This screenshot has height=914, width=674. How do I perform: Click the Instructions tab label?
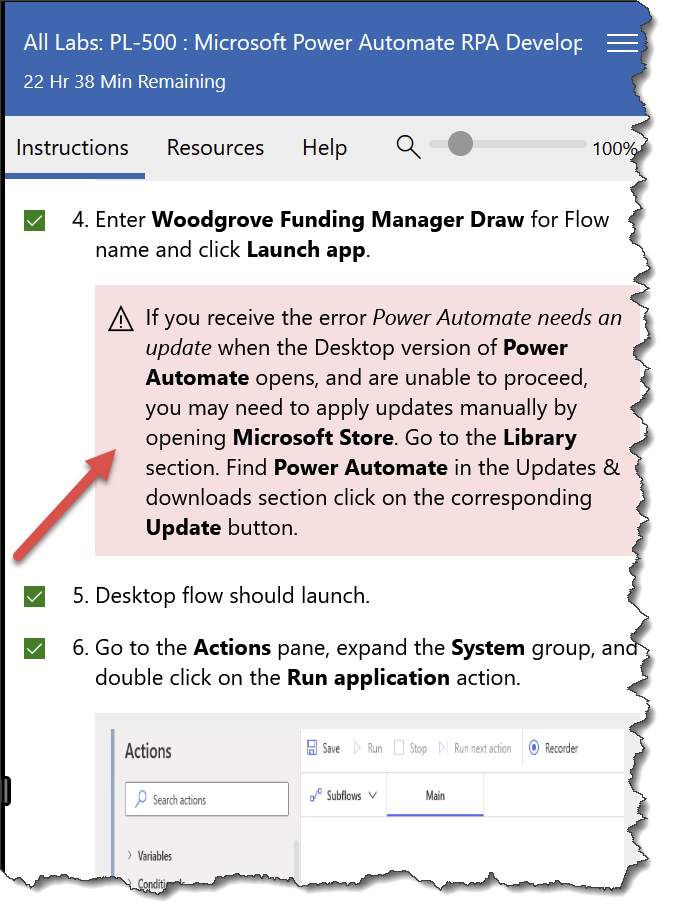[x=72, y=147]
